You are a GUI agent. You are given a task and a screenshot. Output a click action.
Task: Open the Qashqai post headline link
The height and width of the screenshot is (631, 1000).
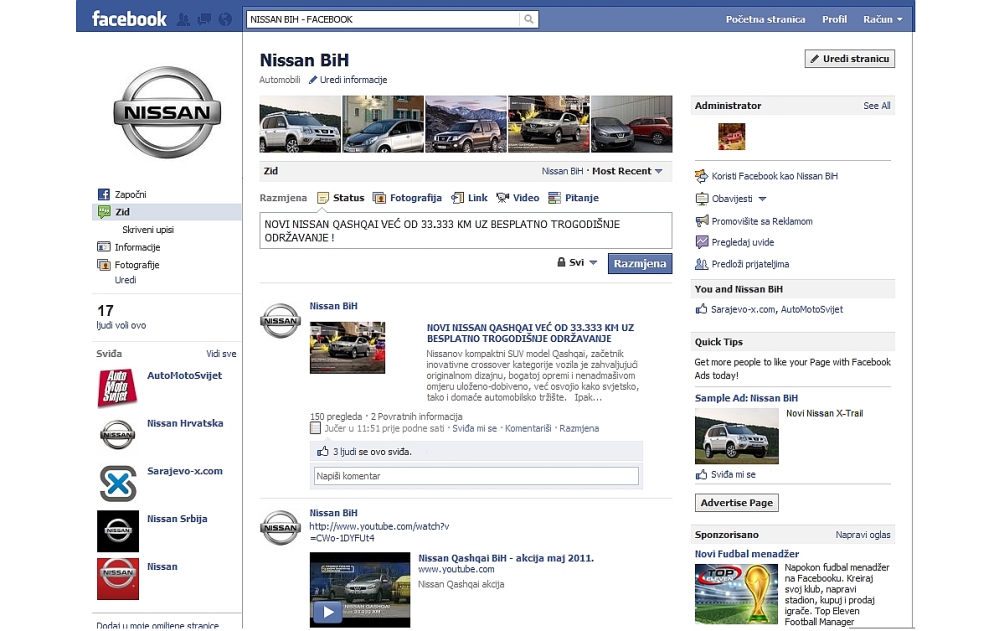coord(531,333)
